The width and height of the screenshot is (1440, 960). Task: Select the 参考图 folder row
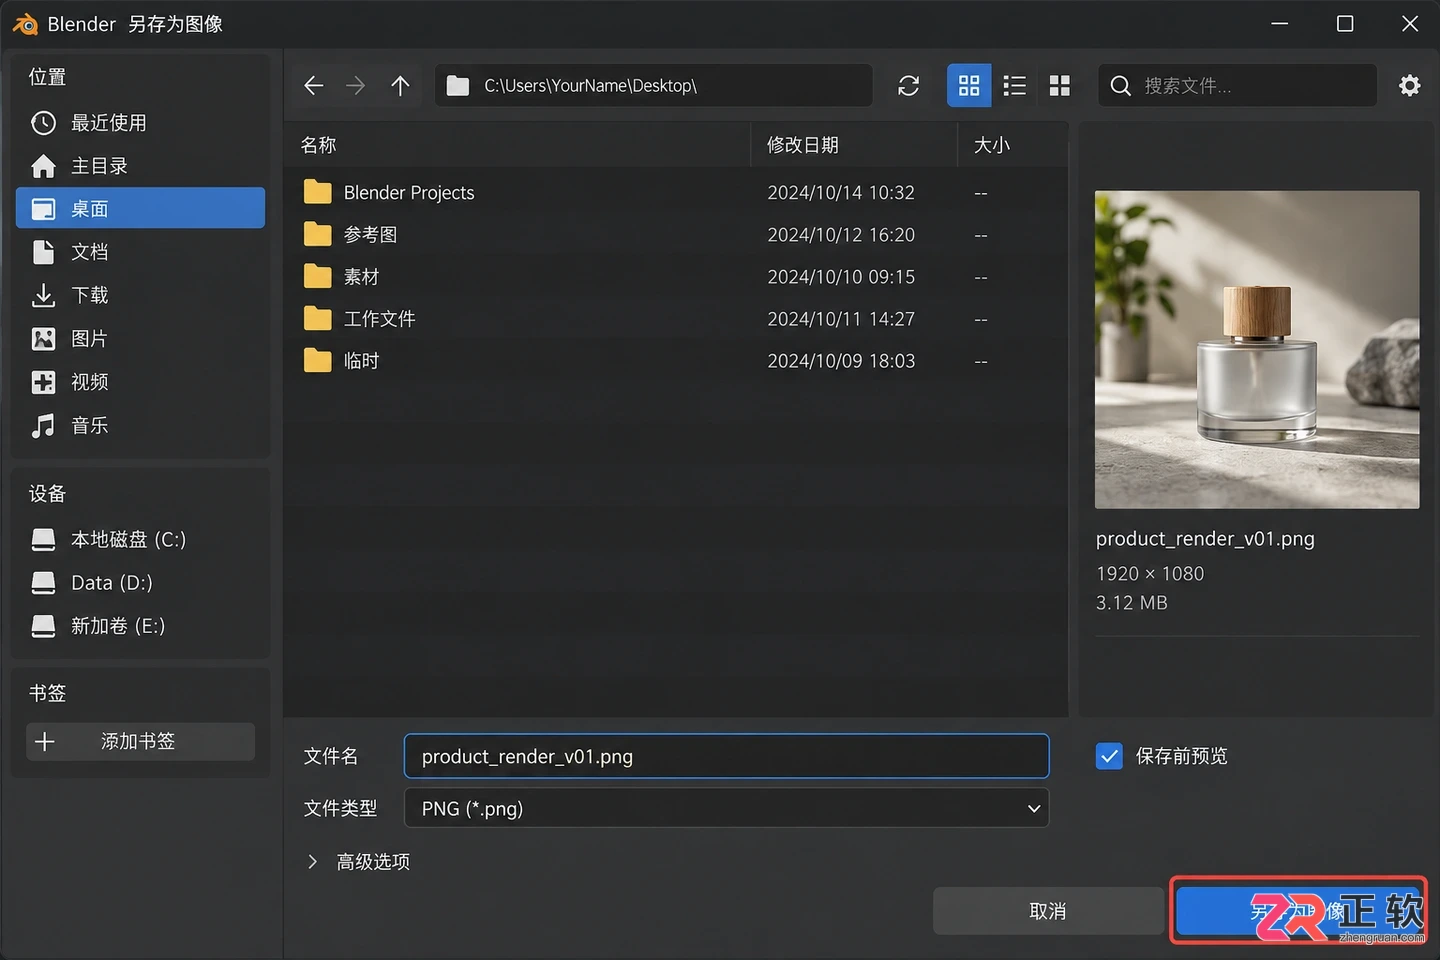pyautogui.click(x=676, y=235)
